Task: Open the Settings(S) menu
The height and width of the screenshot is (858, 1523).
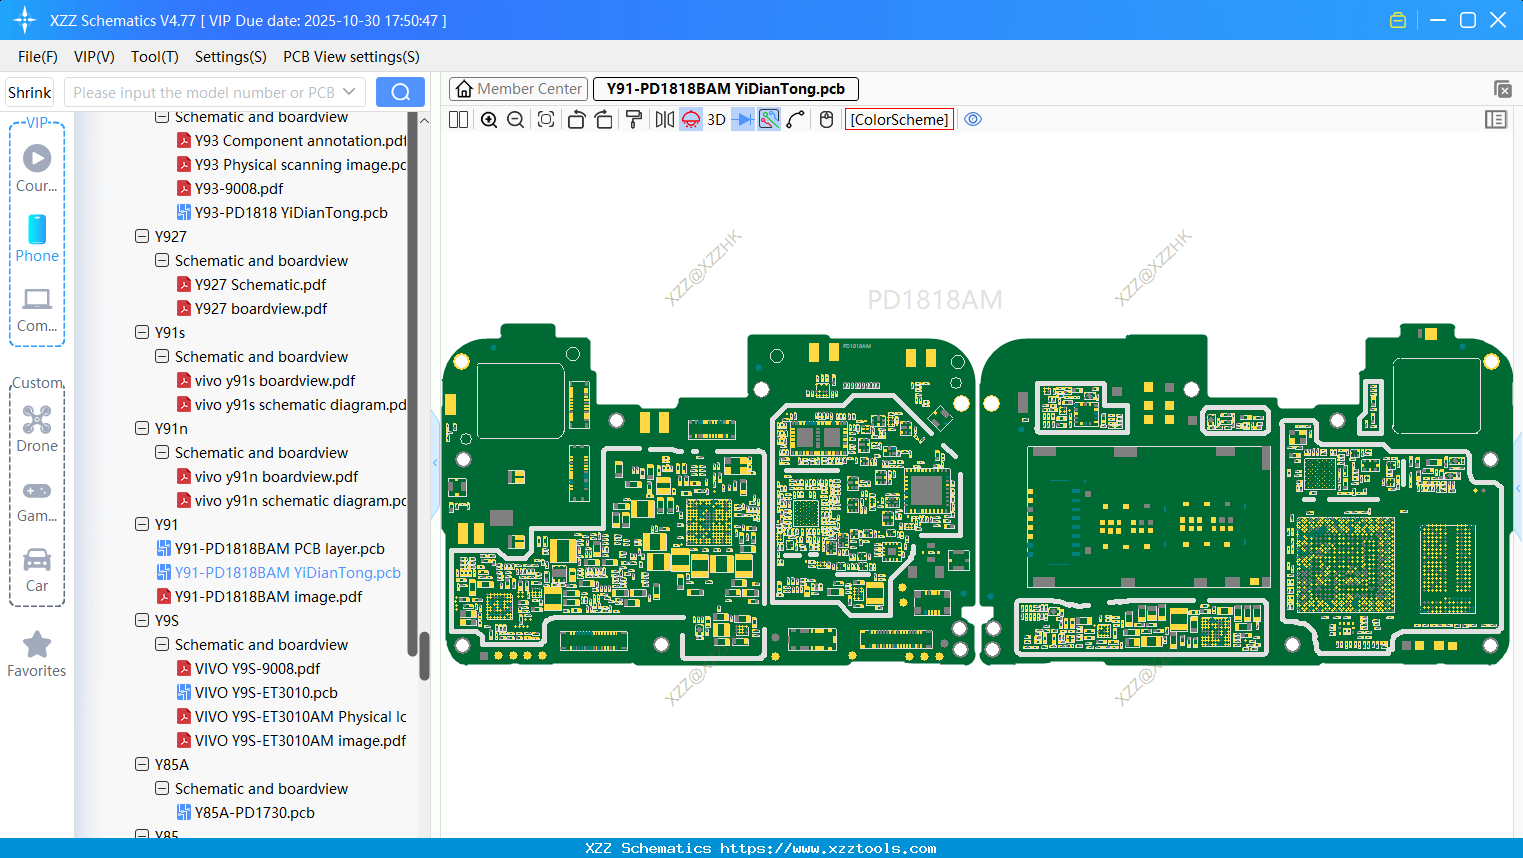Action: [231, 57]
